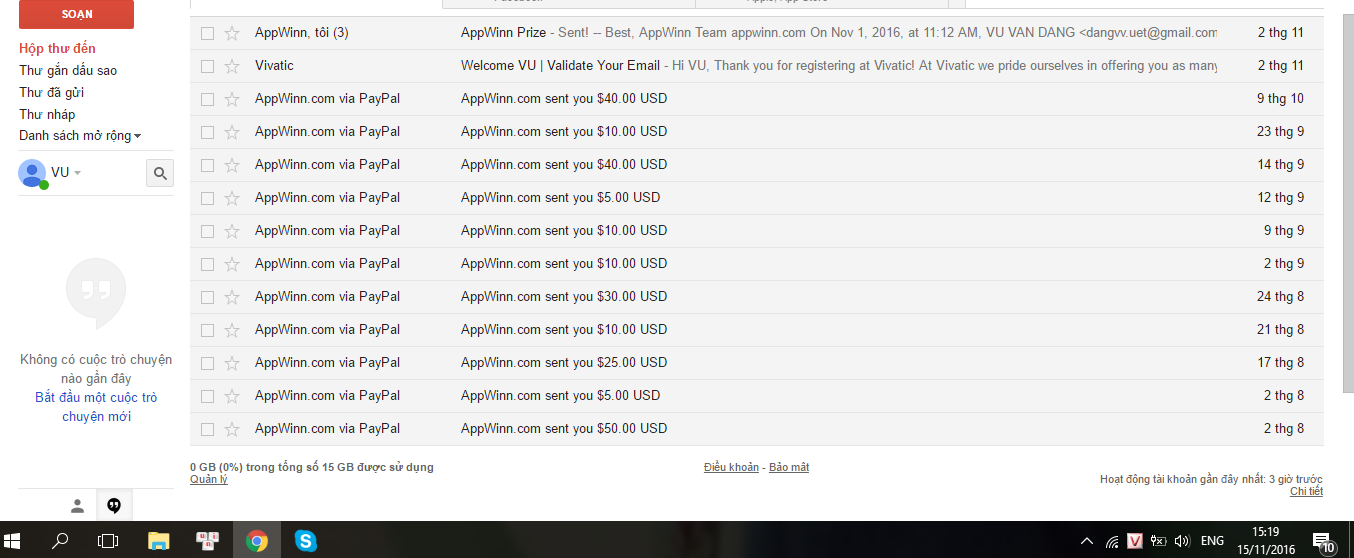Open the AppWinn Prize - Sent! email
The width and height of the screenshot is (1354, 558).
click(x=756, y=33)
